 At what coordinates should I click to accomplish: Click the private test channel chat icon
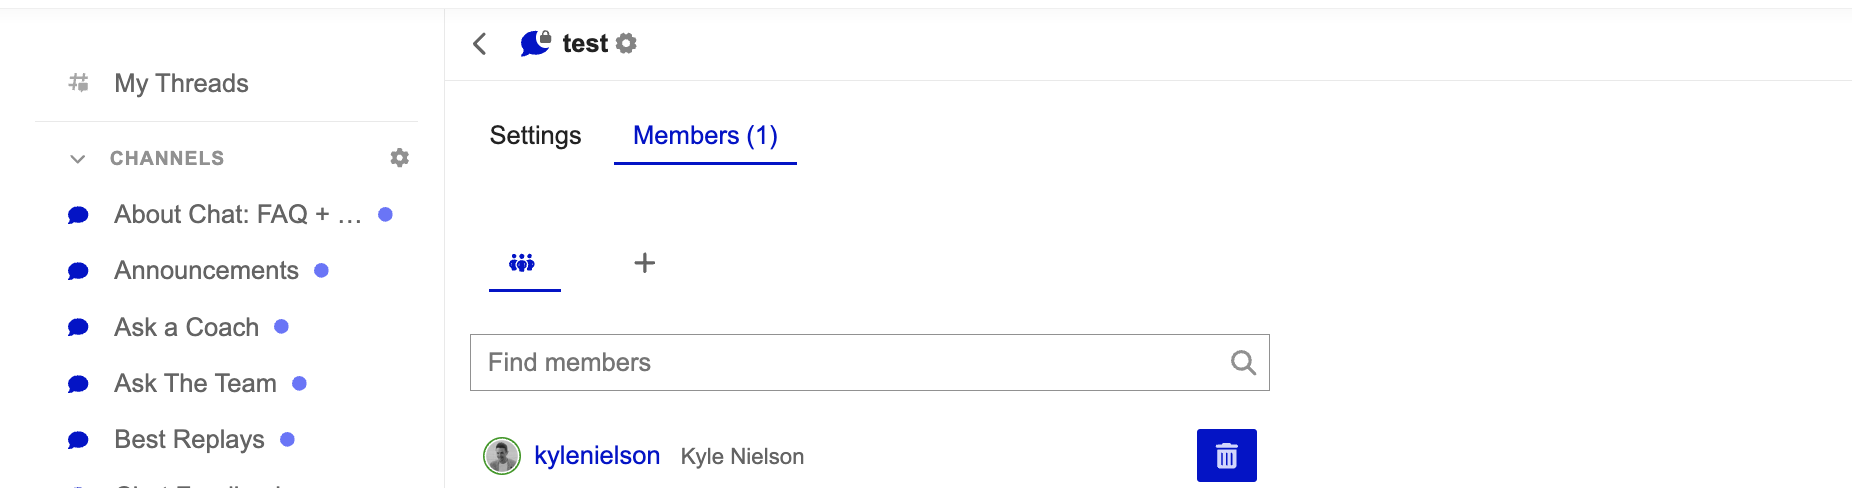click(535, 43)
